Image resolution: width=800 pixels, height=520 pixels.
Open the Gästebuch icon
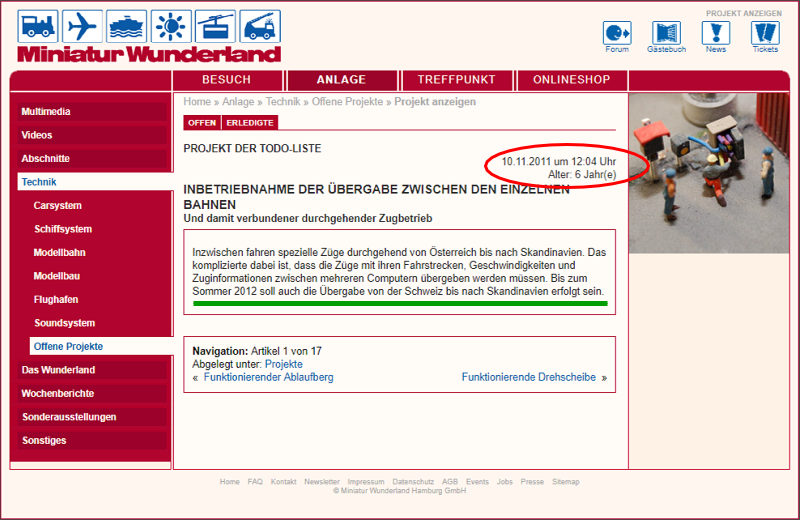coord(666,37)
